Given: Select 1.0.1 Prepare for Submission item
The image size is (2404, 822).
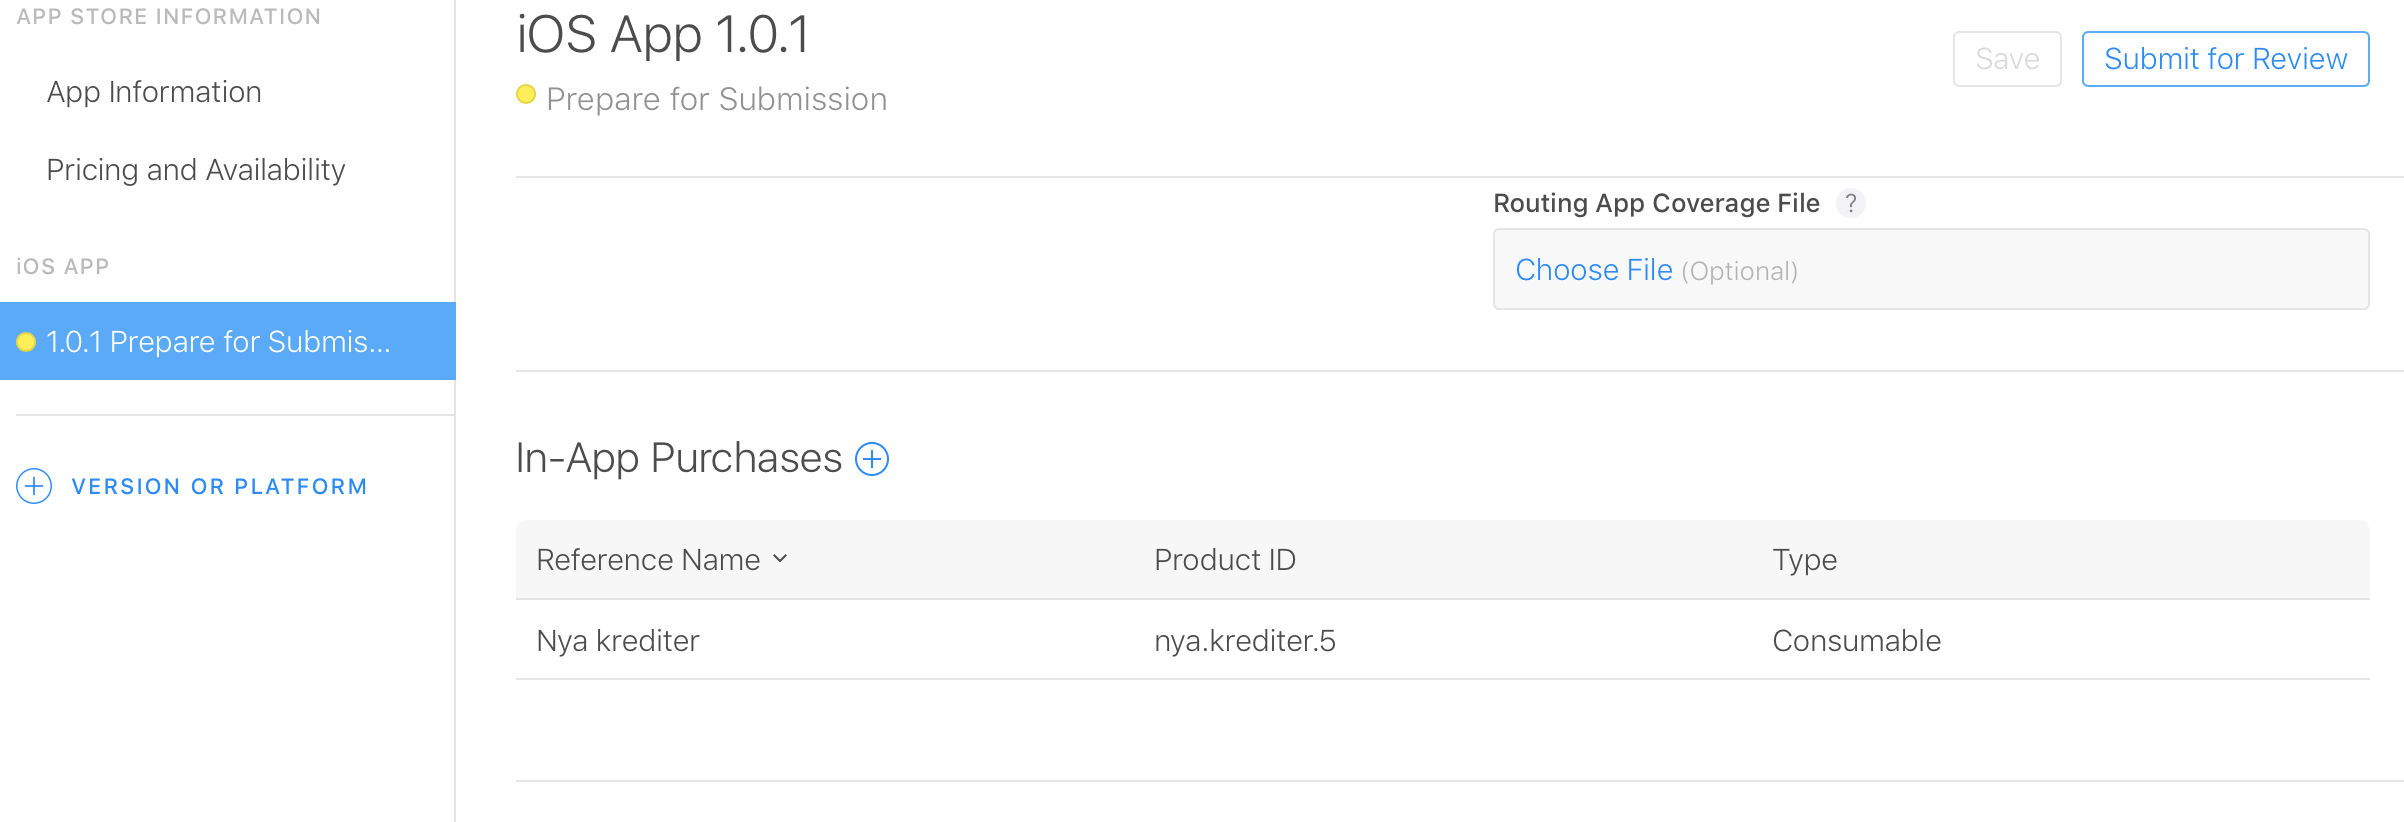Looking at the screenshot, I should pos(228,341).
